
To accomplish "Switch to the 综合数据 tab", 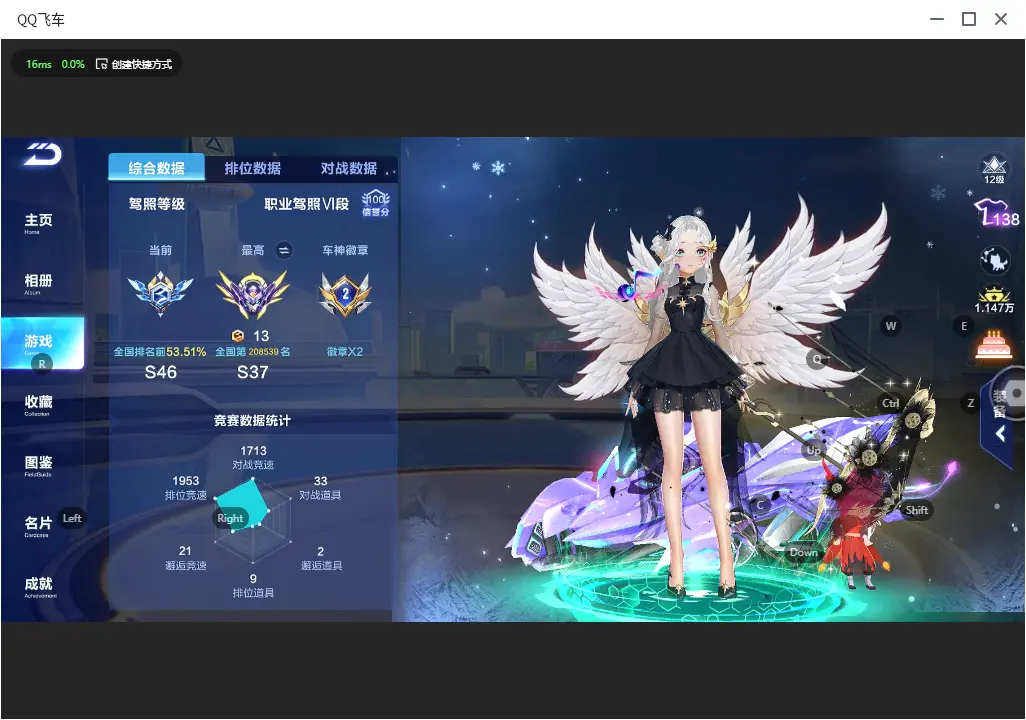I will coord(156,168).
